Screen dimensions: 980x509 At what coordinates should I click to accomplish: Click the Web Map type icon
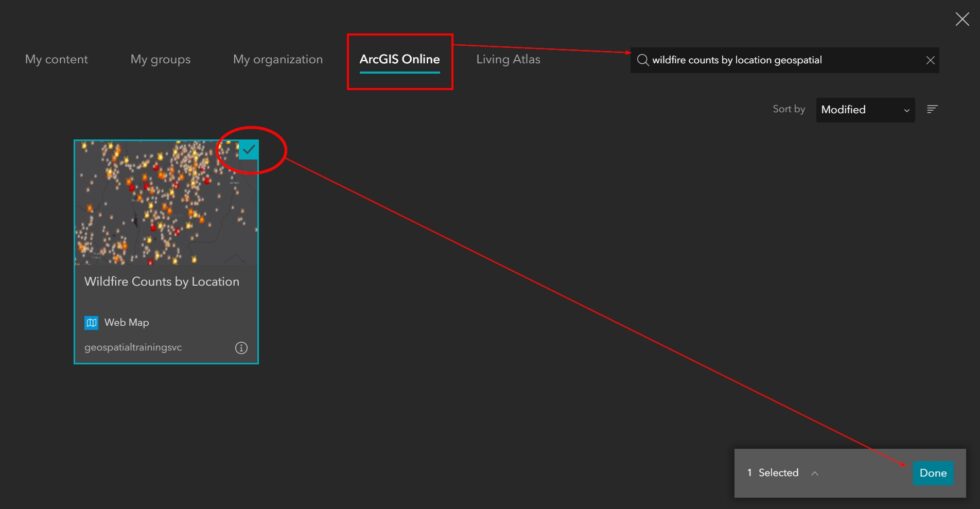(92, 323)
